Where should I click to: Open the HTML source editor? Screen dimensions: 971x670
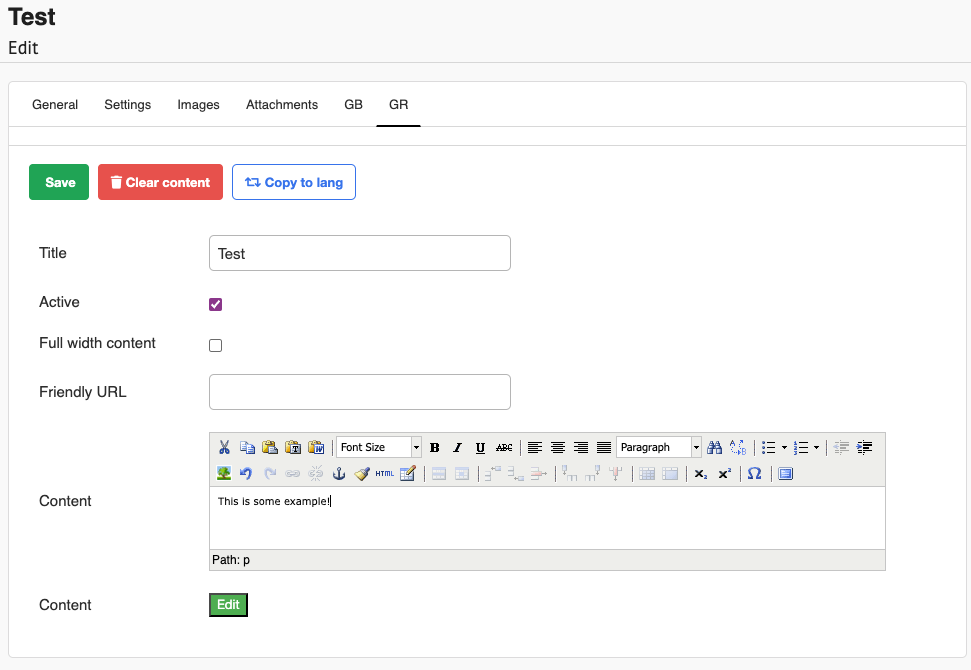tap(385, 473)
